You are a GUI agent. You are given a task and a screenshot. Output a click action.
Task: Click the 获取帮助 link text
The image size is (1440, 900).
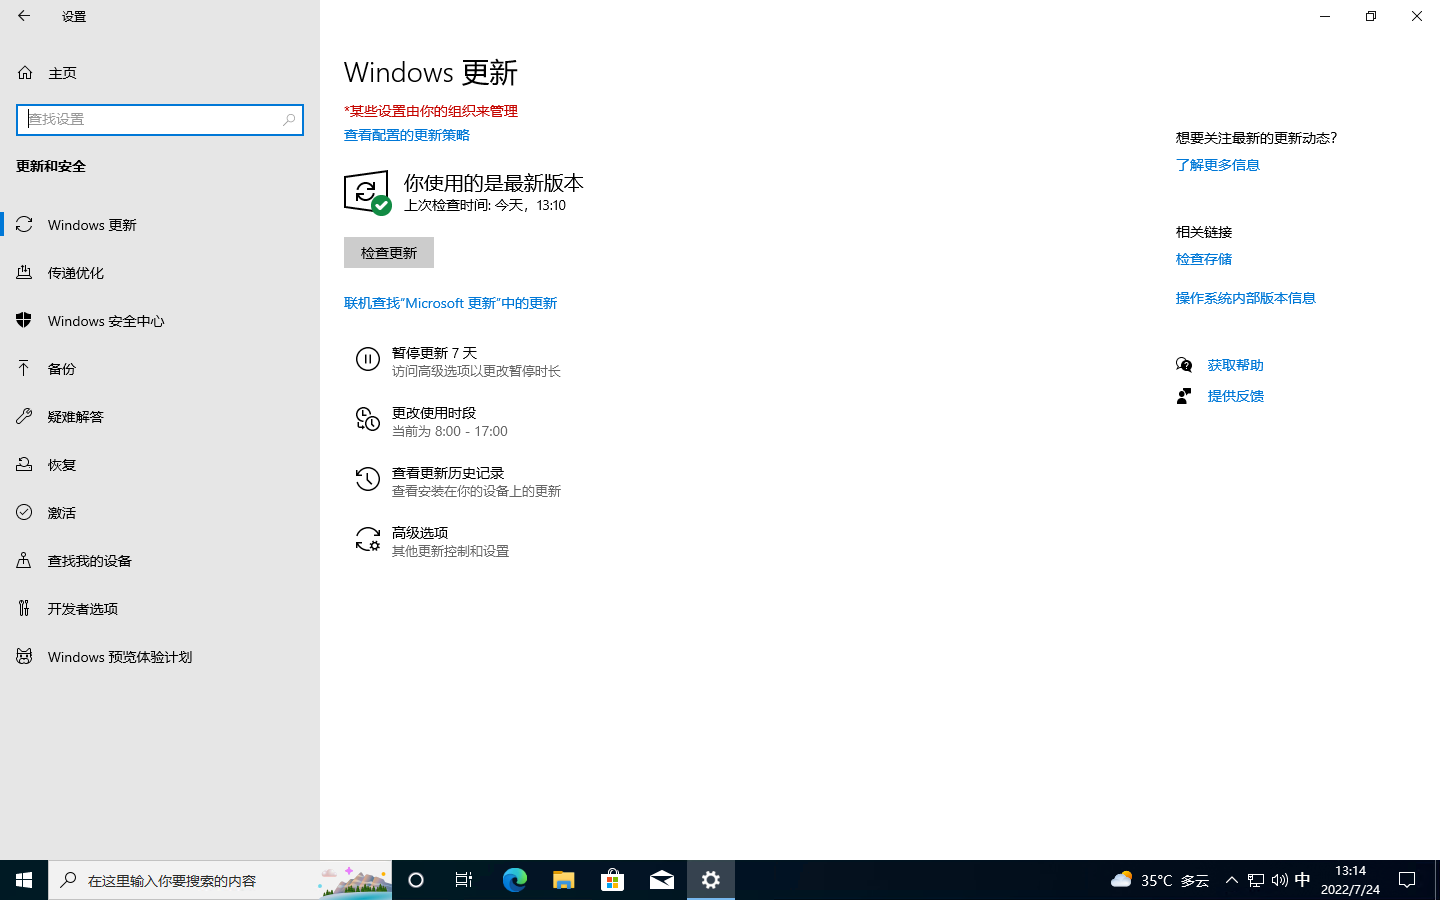1236,365
